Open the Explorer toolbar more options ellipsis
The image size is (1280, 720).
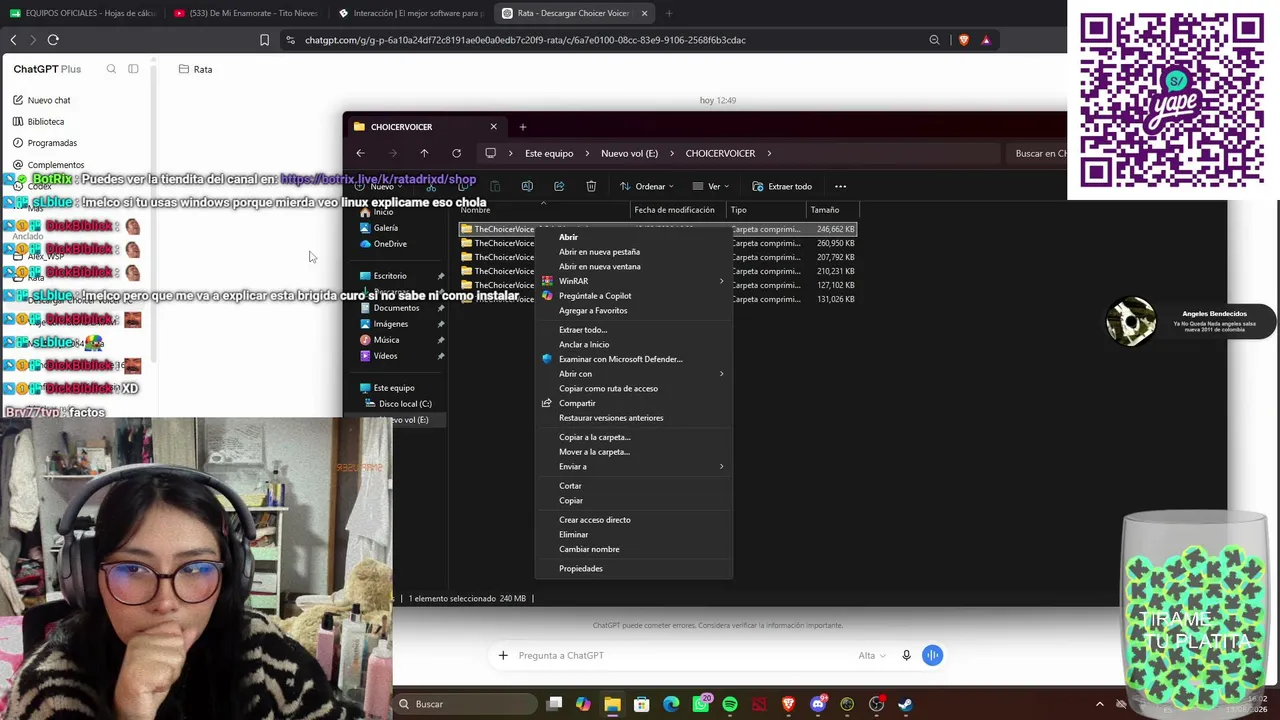point(840,186)
